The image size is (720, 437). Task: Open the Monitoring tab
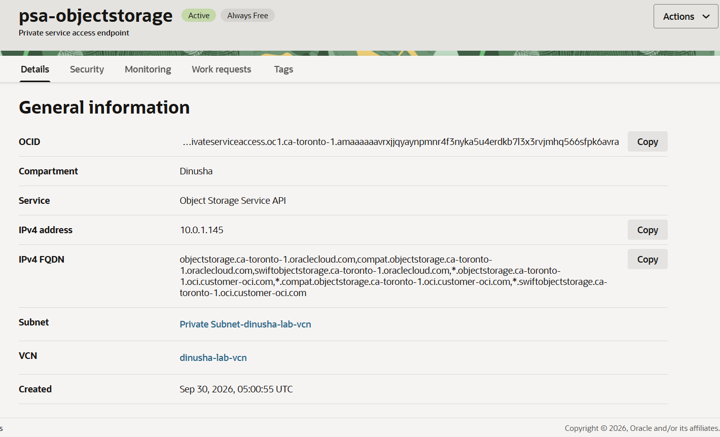pyautogui.click(x=148, y=69)
